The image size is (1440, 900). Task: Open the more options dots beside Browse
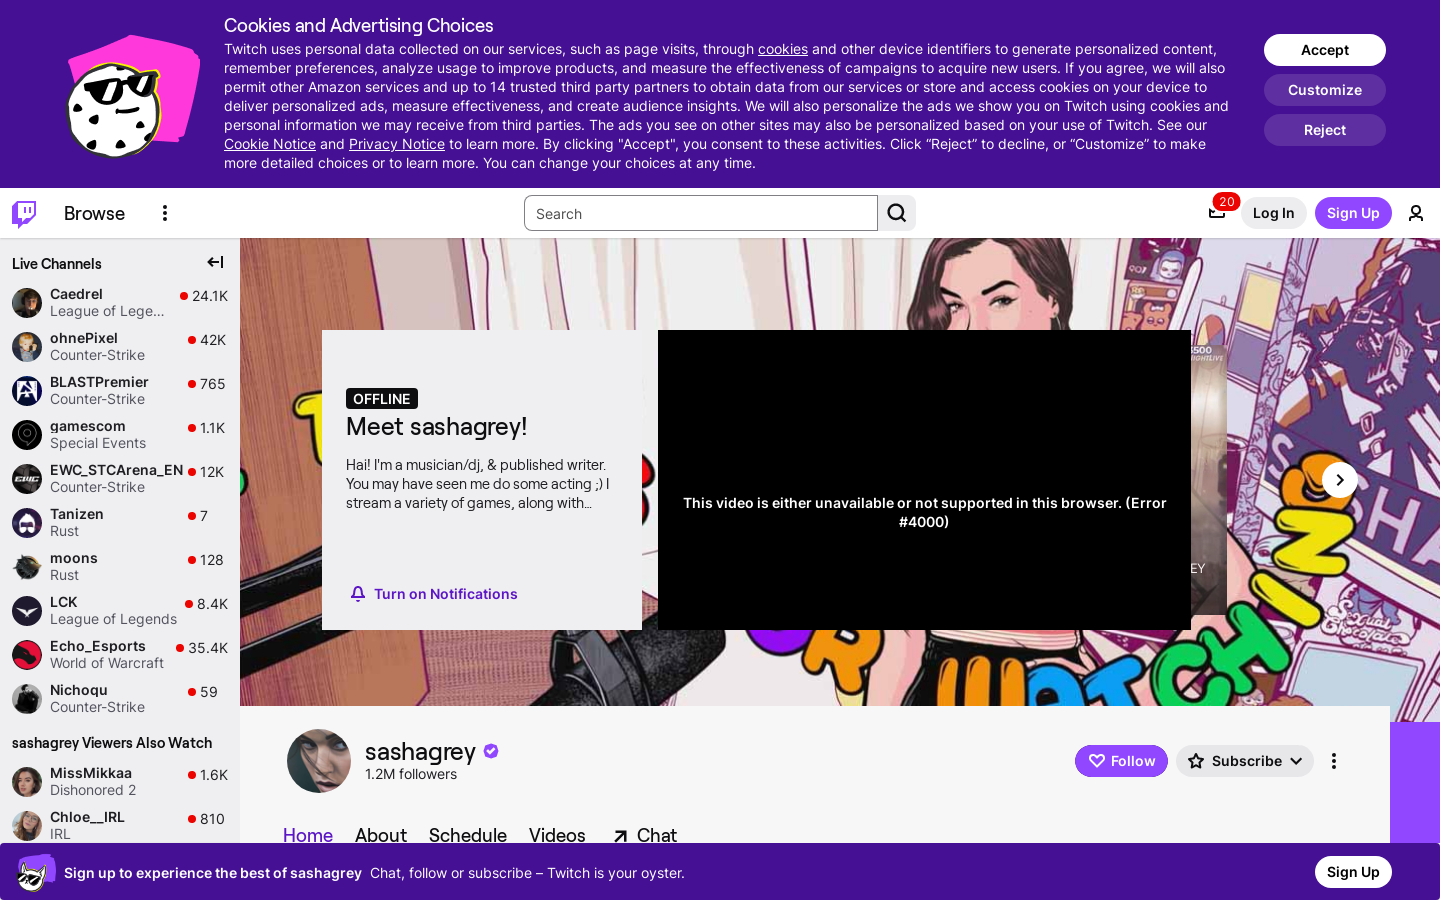165,213
